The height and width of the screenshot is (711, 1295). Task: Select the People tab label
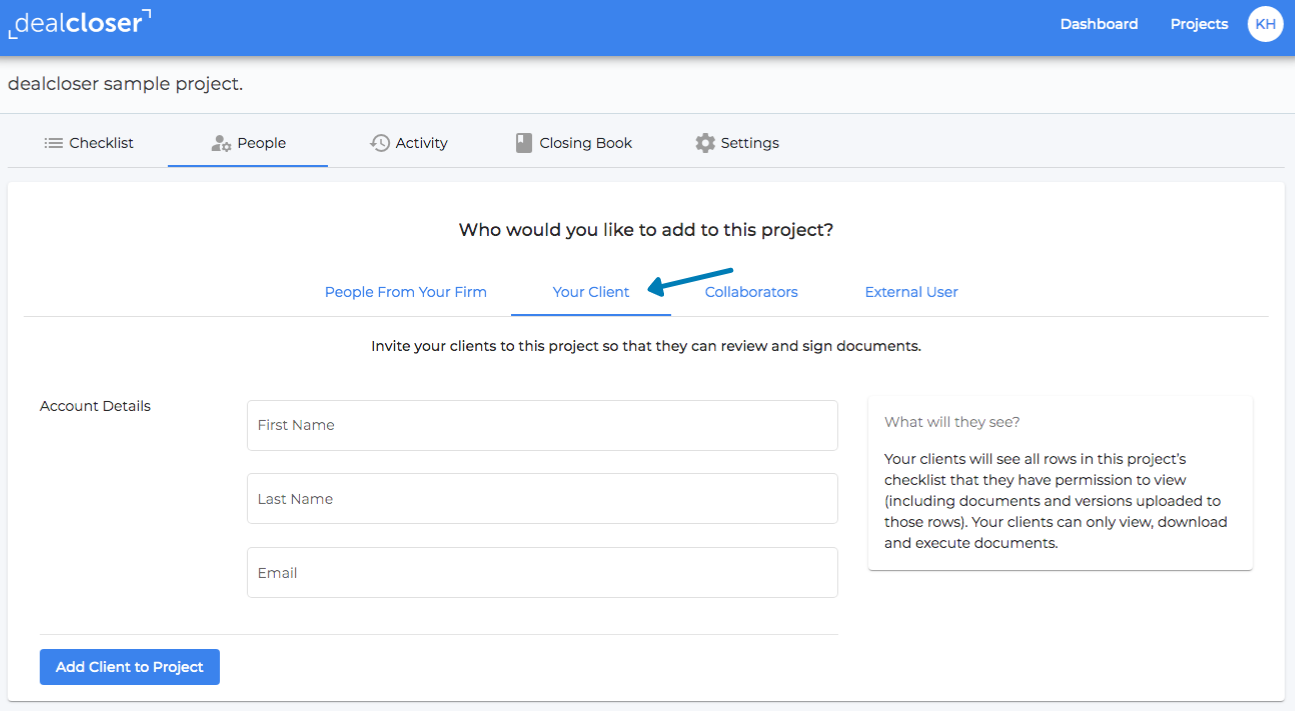point(262,143)
